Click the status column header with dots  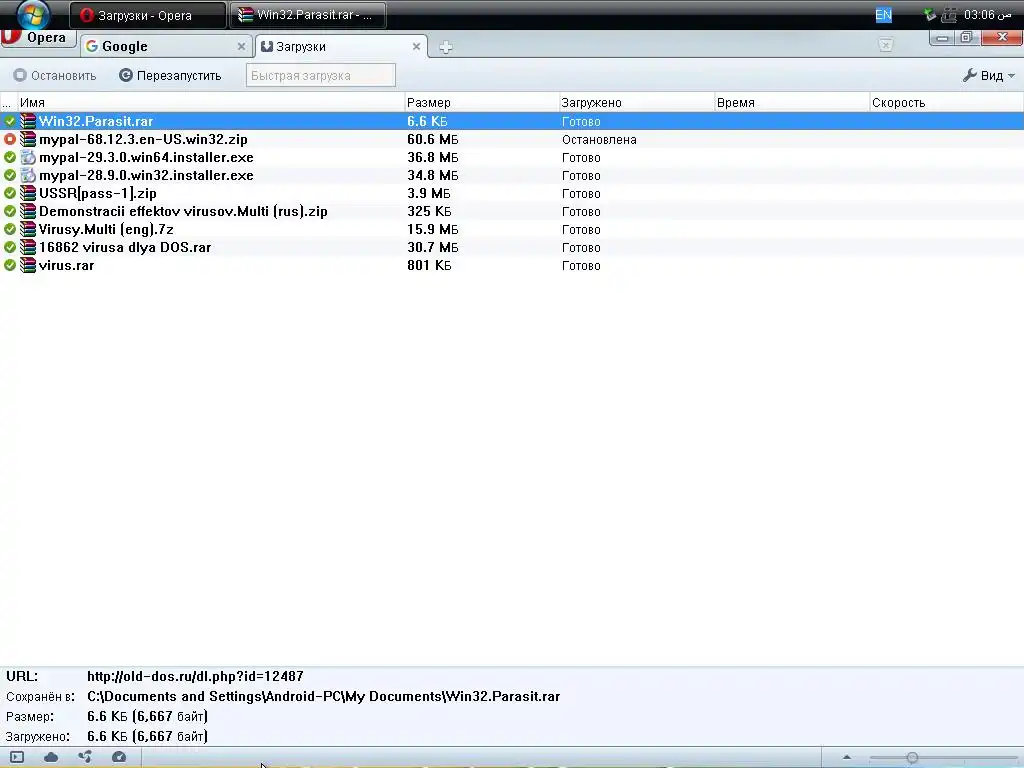[x=8, y=103]
